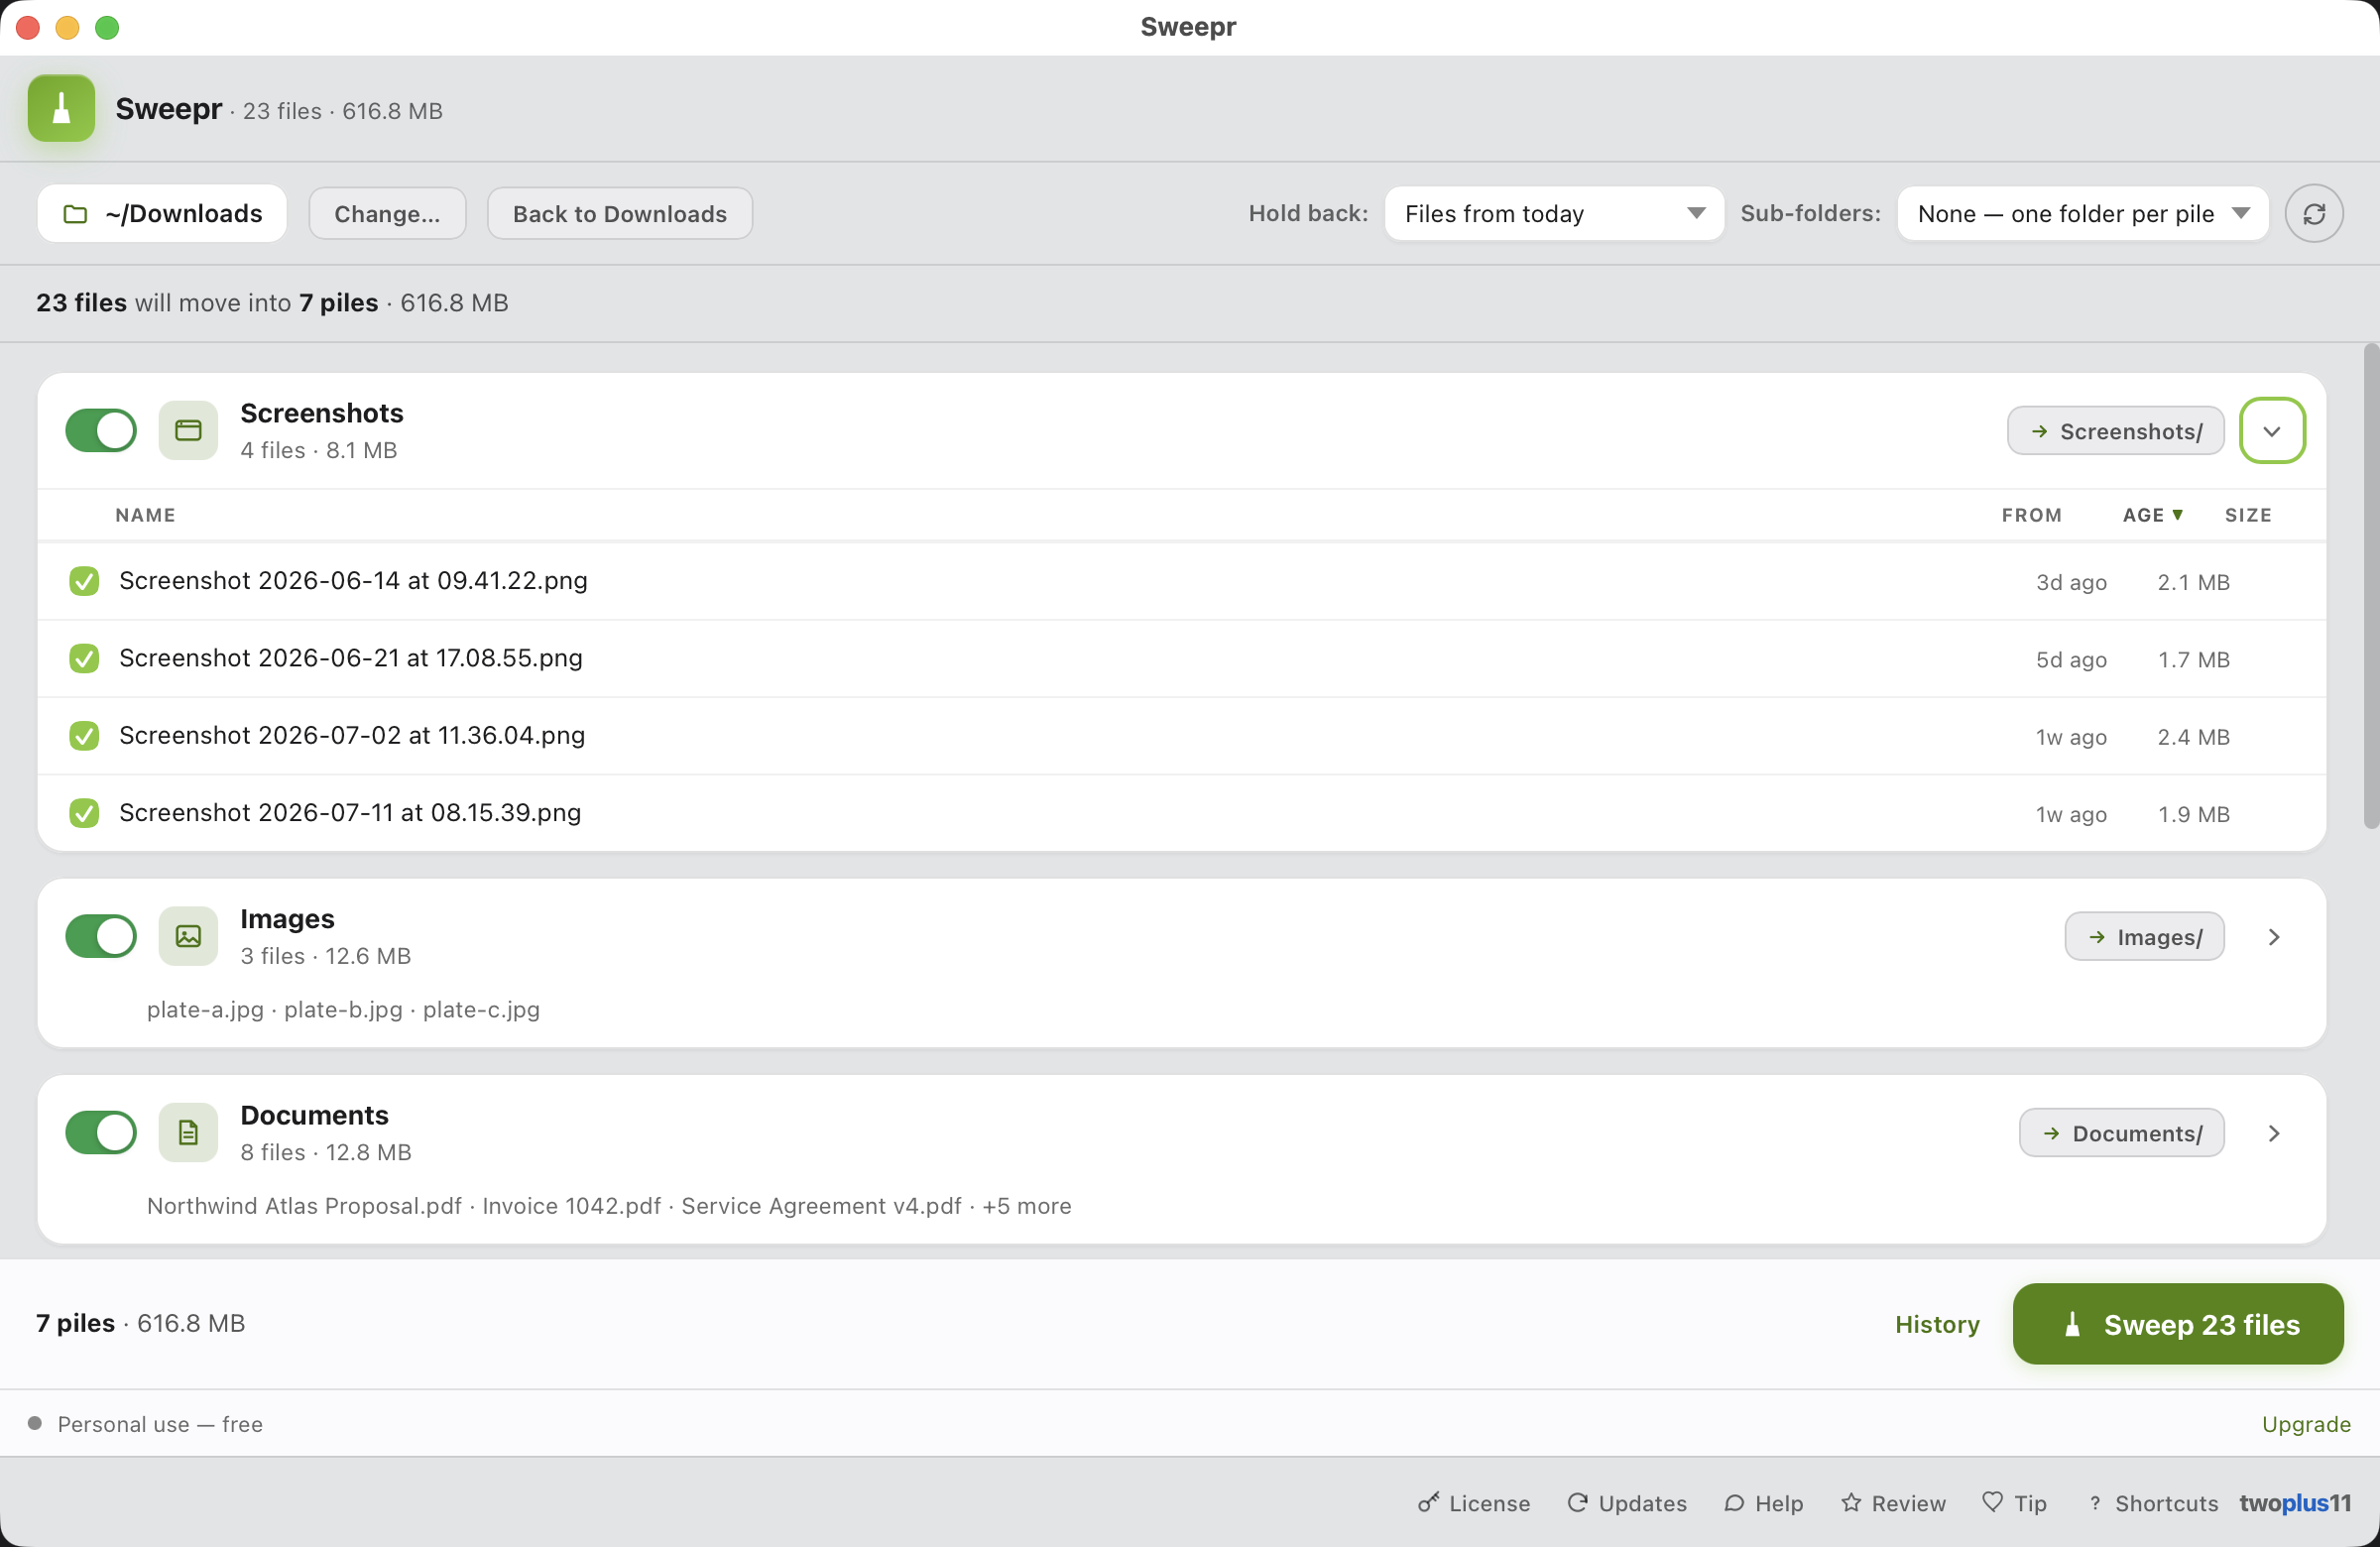Click the 3d ago age value

pyautogui.click(x=2071, y=582)
